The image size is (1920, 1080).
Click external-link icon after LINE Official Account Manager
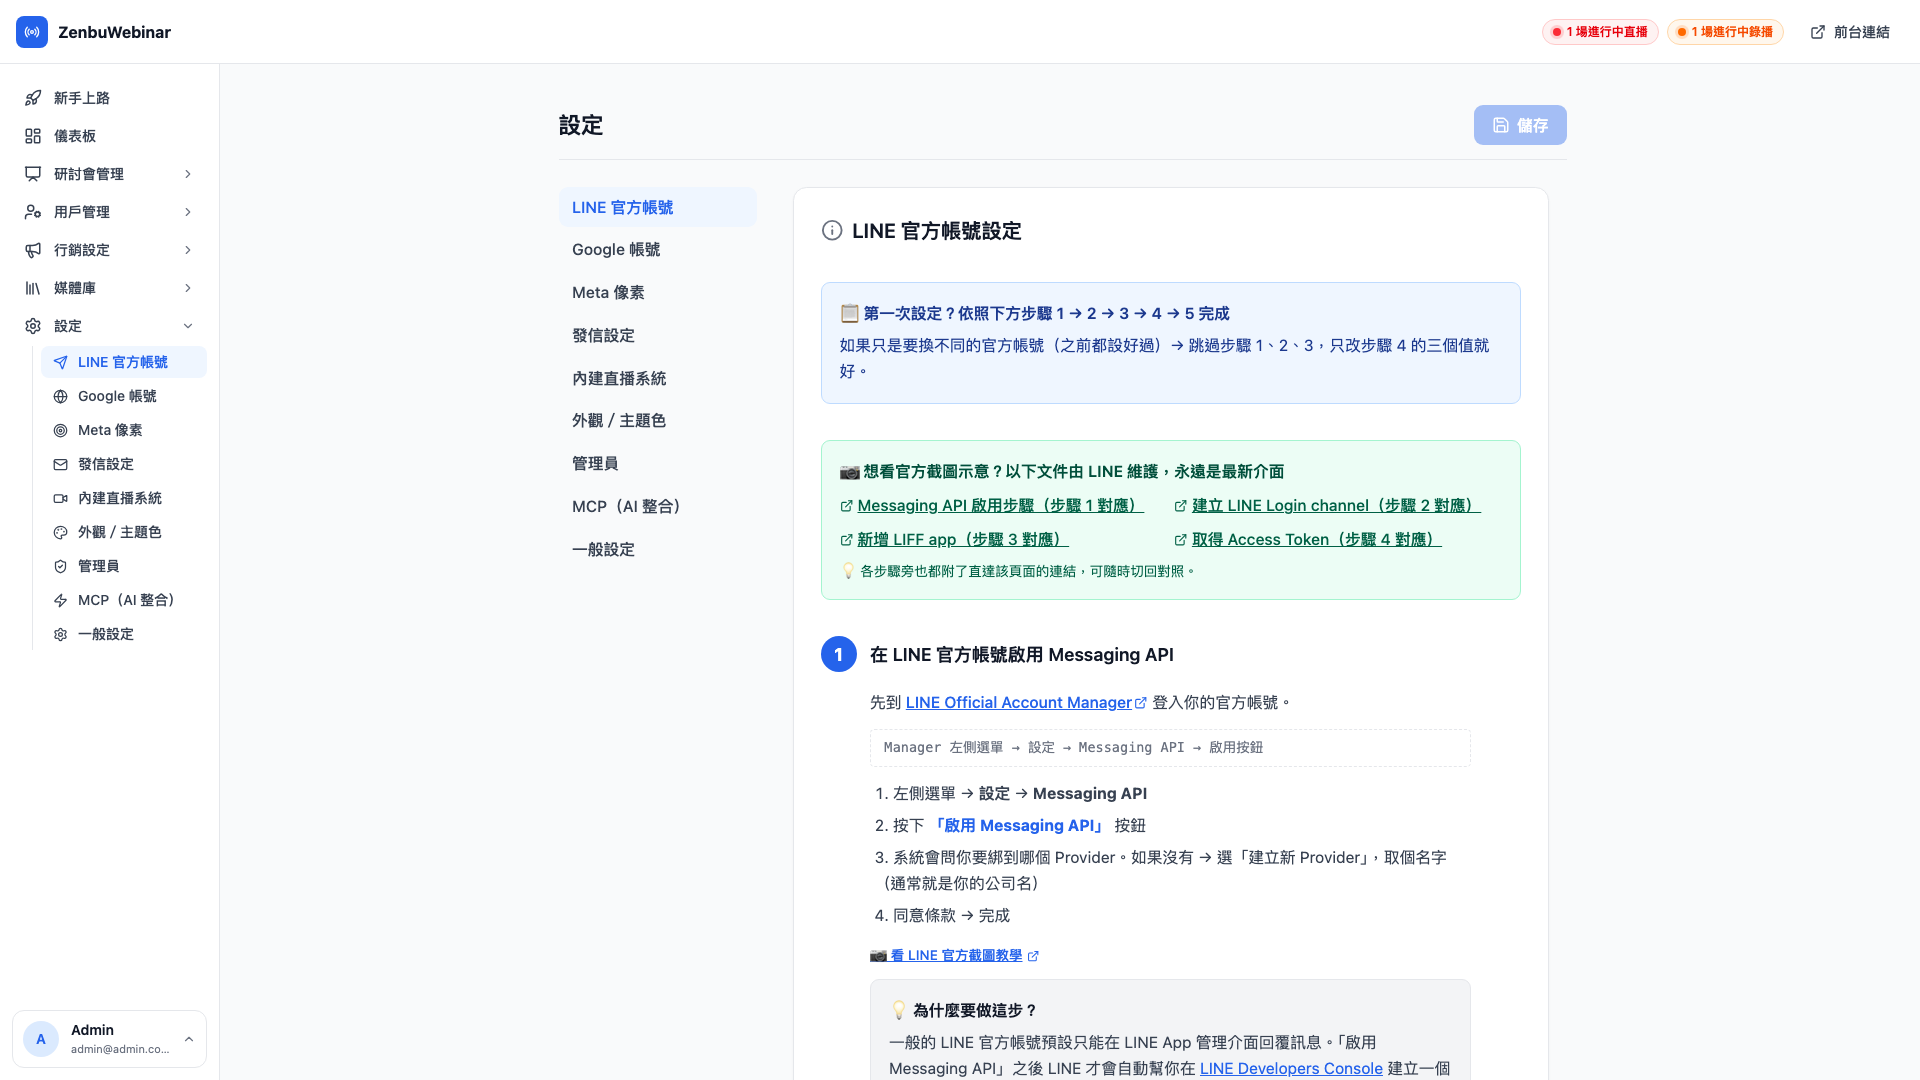pyautogui.click(x=1141, y=703)
